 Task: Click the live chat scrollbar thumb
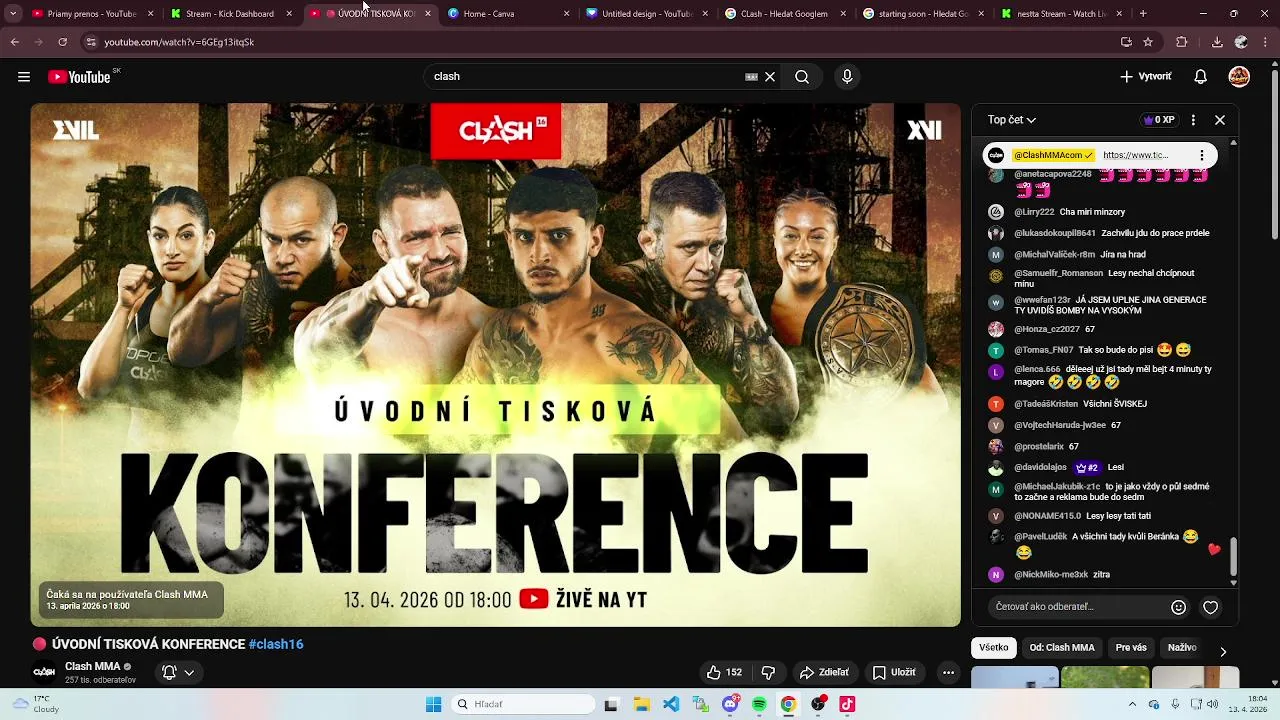pyautogui.click(x=1233, y=556)
